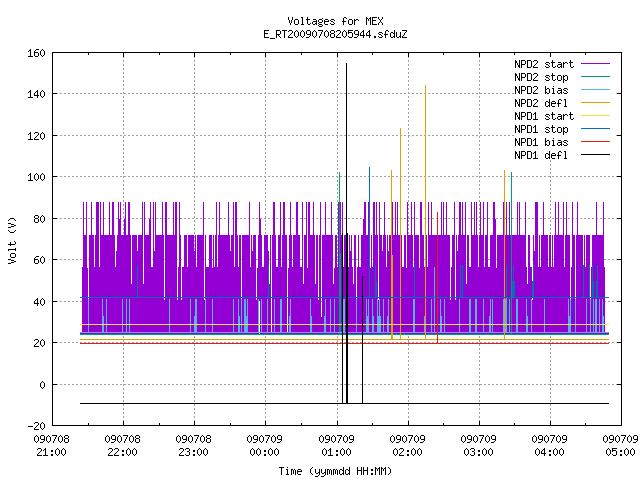Viewport: 640px width, 480px height.
Task: Click the x-axis tick 090709 03:00
Action: (478, 446)
